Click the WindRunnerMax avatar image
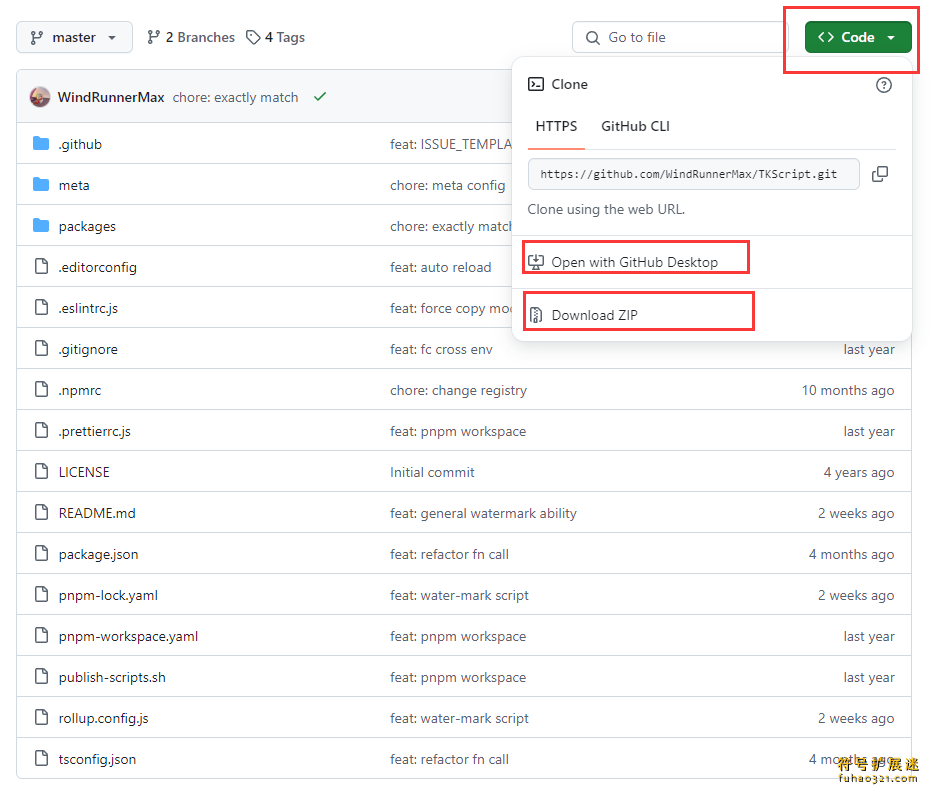 click(40, 97)
